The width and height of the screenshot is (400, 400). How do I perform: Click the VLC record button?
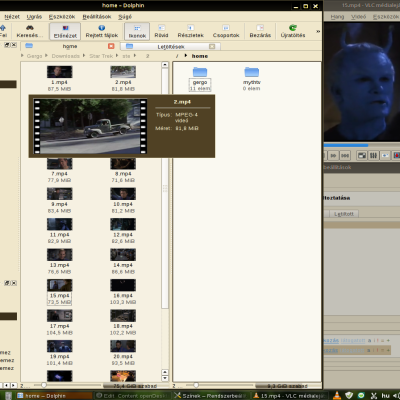[396, 155]
